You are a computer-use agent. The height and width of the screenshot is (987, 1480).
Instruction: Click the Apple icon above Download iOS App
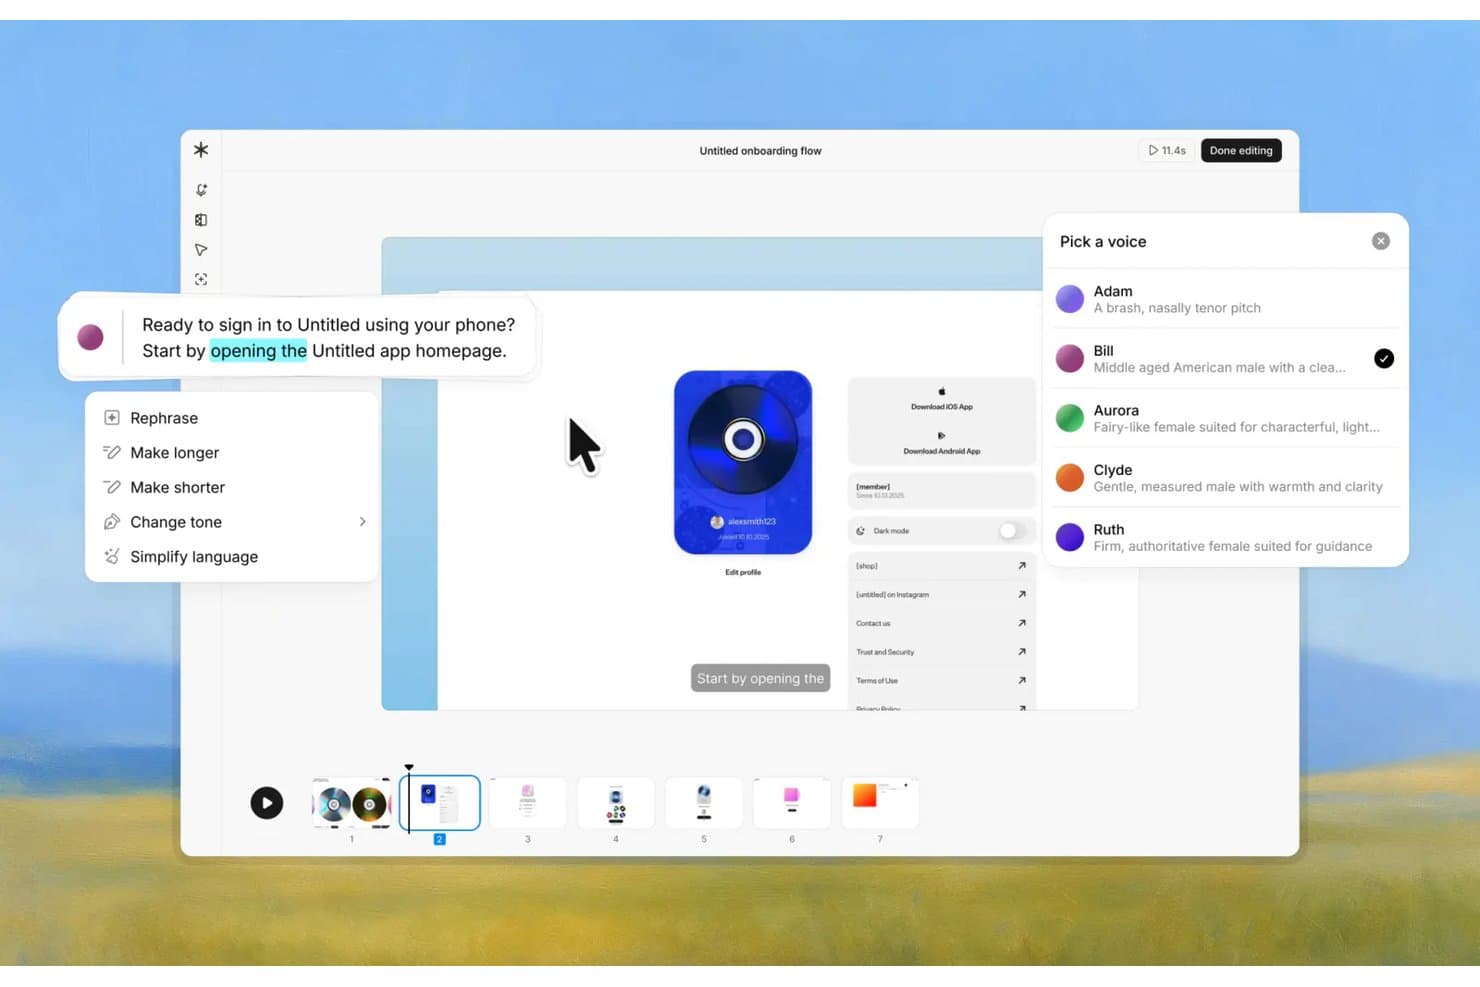(x=942, y=392)
